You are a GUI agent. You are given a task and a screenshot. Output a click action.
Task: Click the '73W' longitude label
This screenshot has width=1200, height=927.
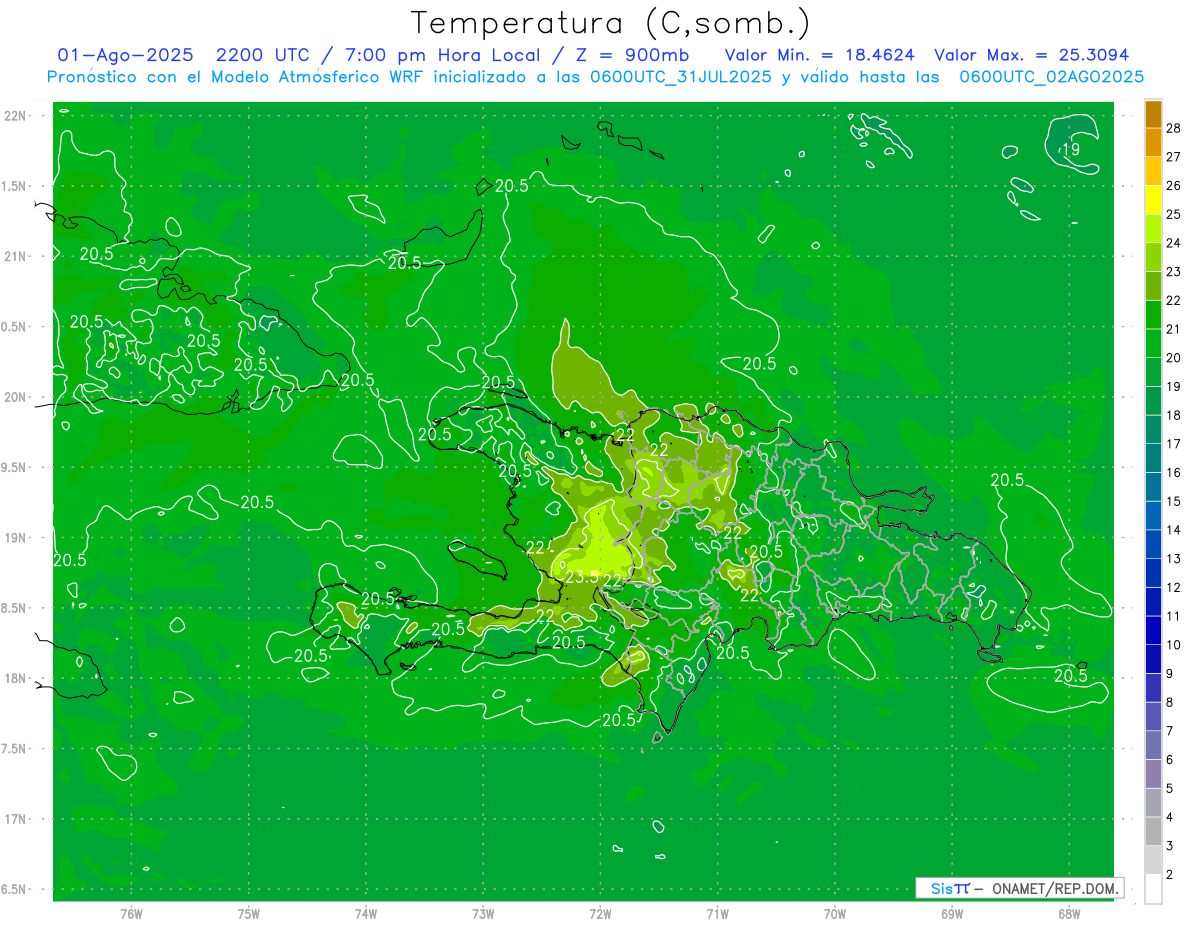coord(483,913)
